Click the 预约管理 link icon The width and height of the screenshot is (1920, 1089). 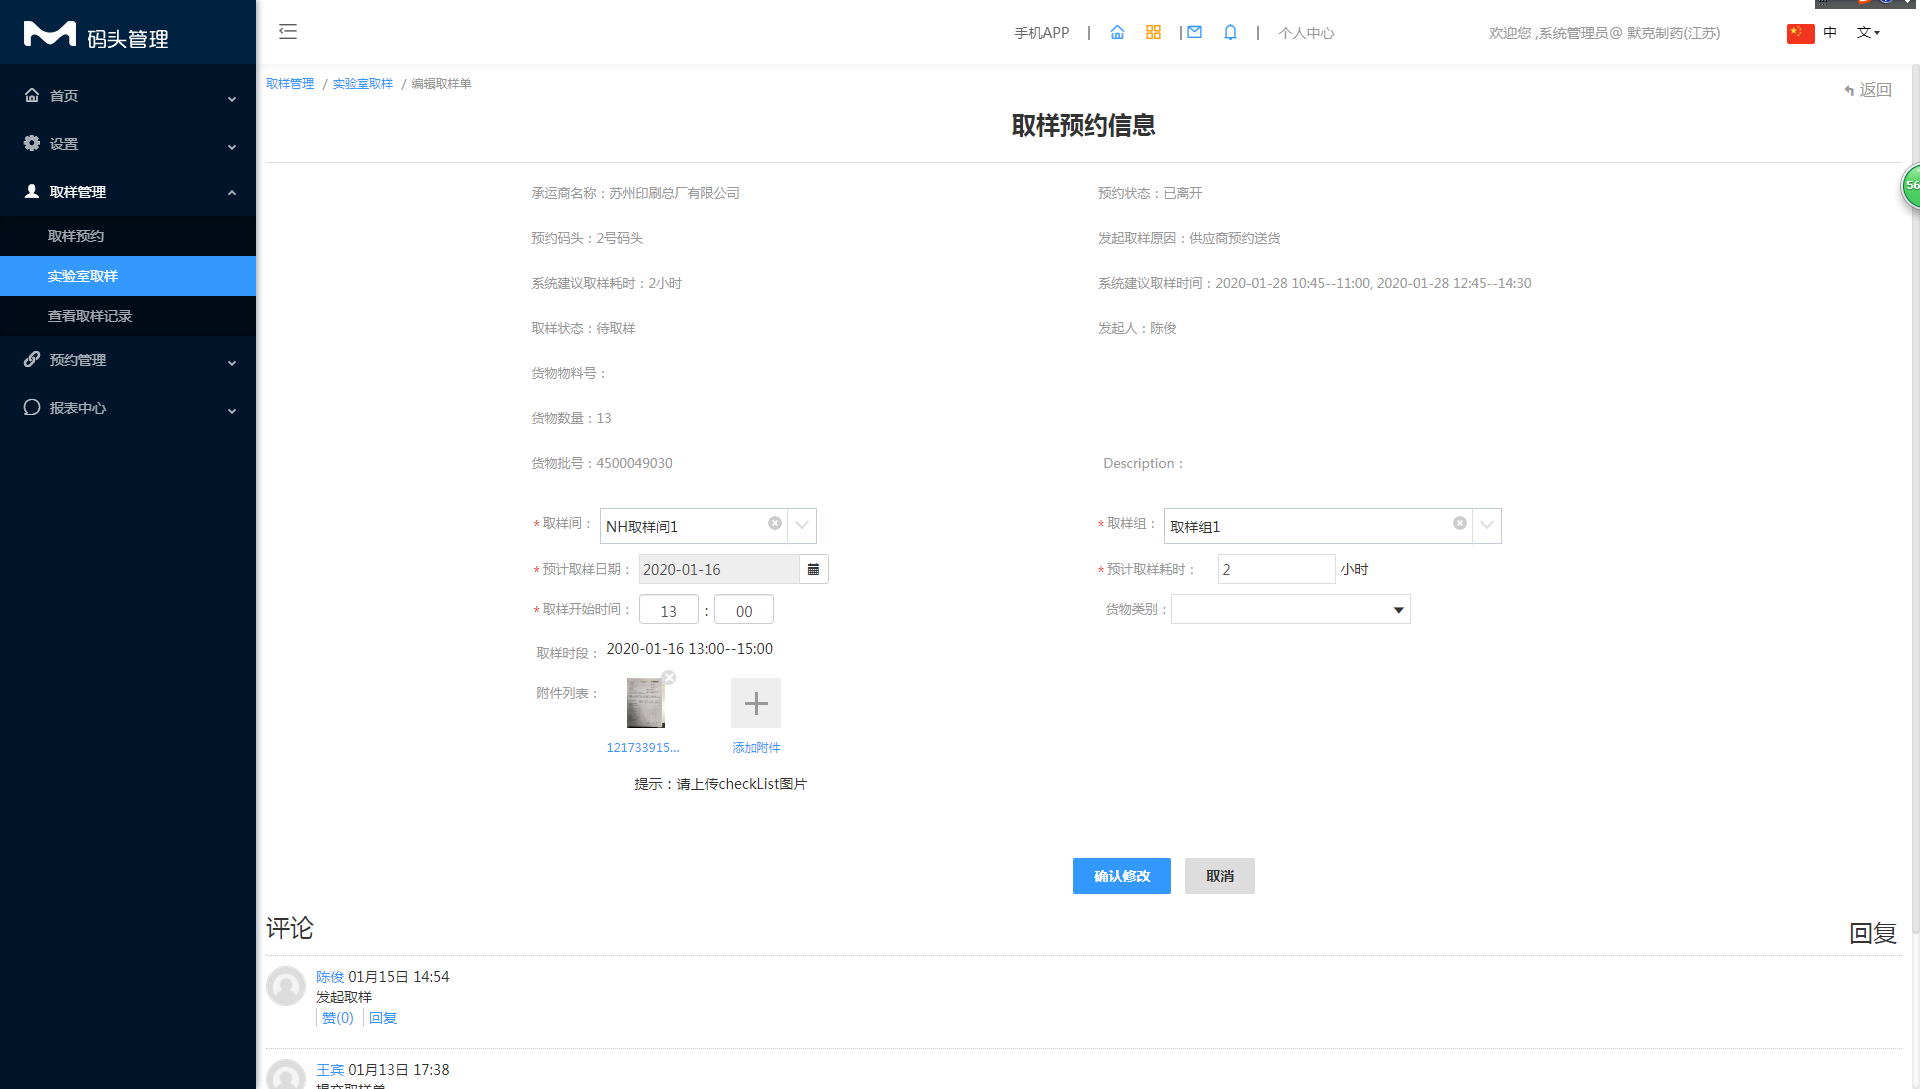[32, 359]
